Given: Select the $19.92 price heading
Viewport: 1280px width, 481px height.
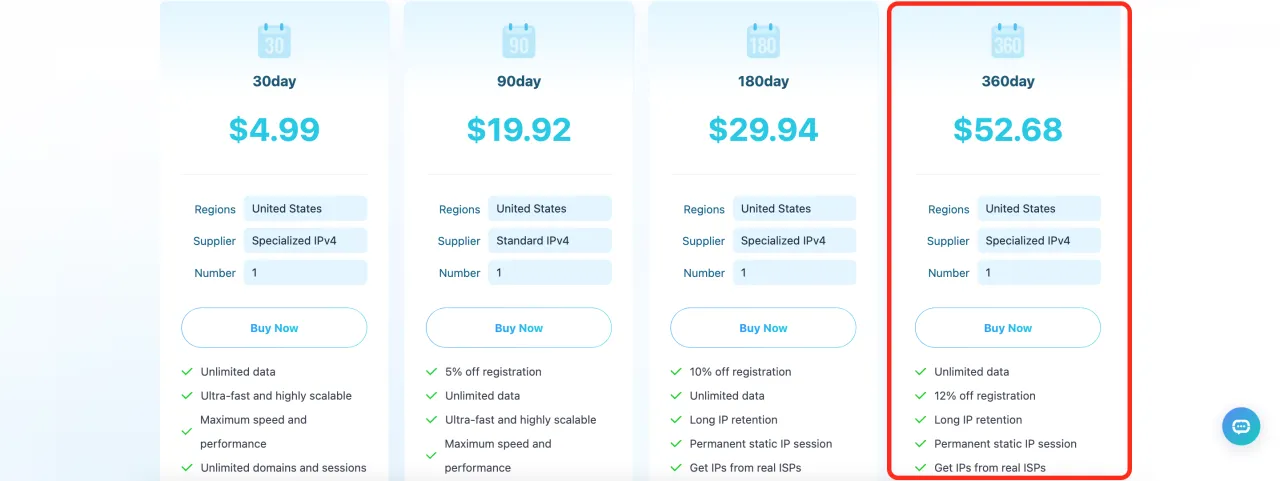Looking at the screenshot, I should (x=519, y=130).
